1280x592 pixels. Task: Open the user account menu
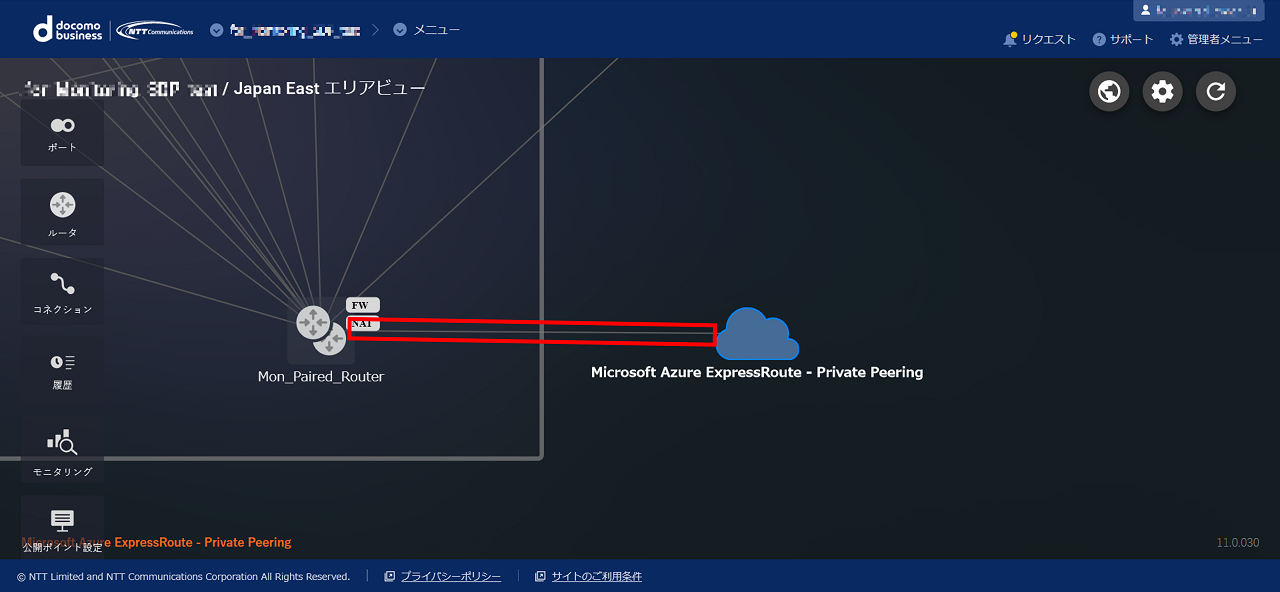1198,11
